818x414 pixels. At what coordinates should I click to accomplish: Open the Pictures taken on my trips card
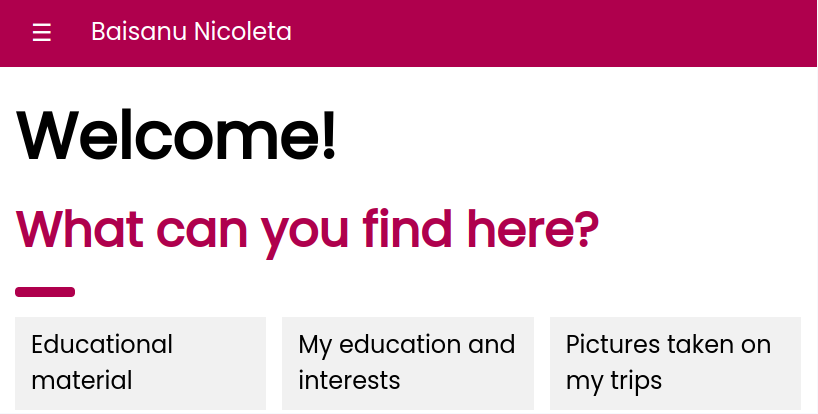tap(675, 363)
